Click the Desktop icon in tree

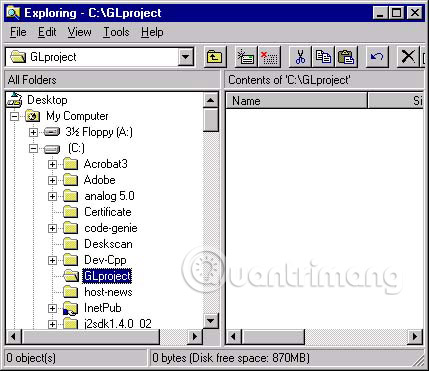(14, 100)
